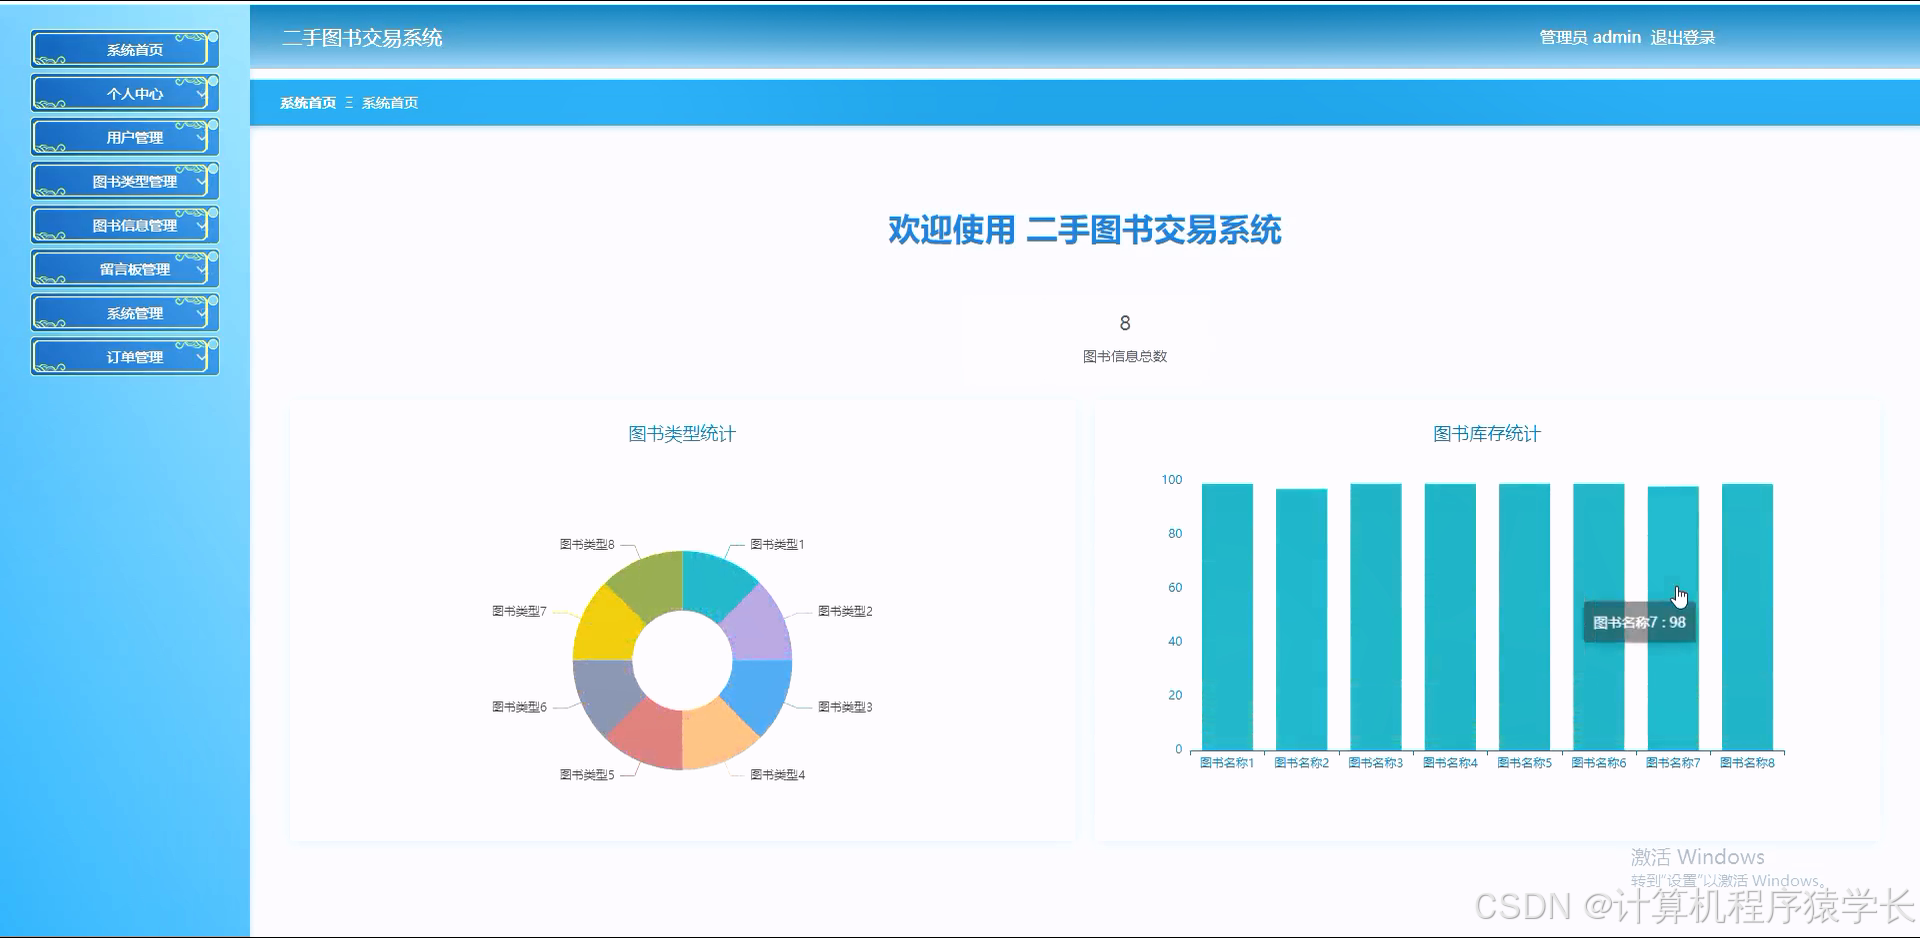Click the 图书名称2 axis label
Screen dimensions: 1920x938
(x=1301, y=763)
